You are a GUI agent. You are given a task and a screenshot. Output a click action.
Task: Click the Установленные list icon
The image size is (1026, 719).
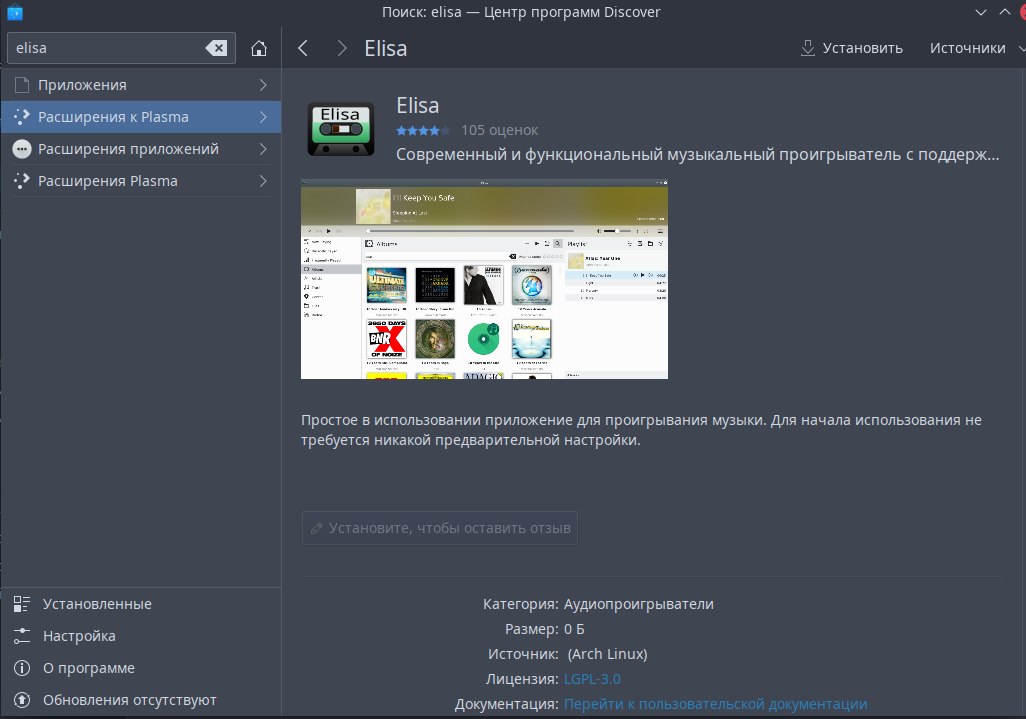coord(22,604)
